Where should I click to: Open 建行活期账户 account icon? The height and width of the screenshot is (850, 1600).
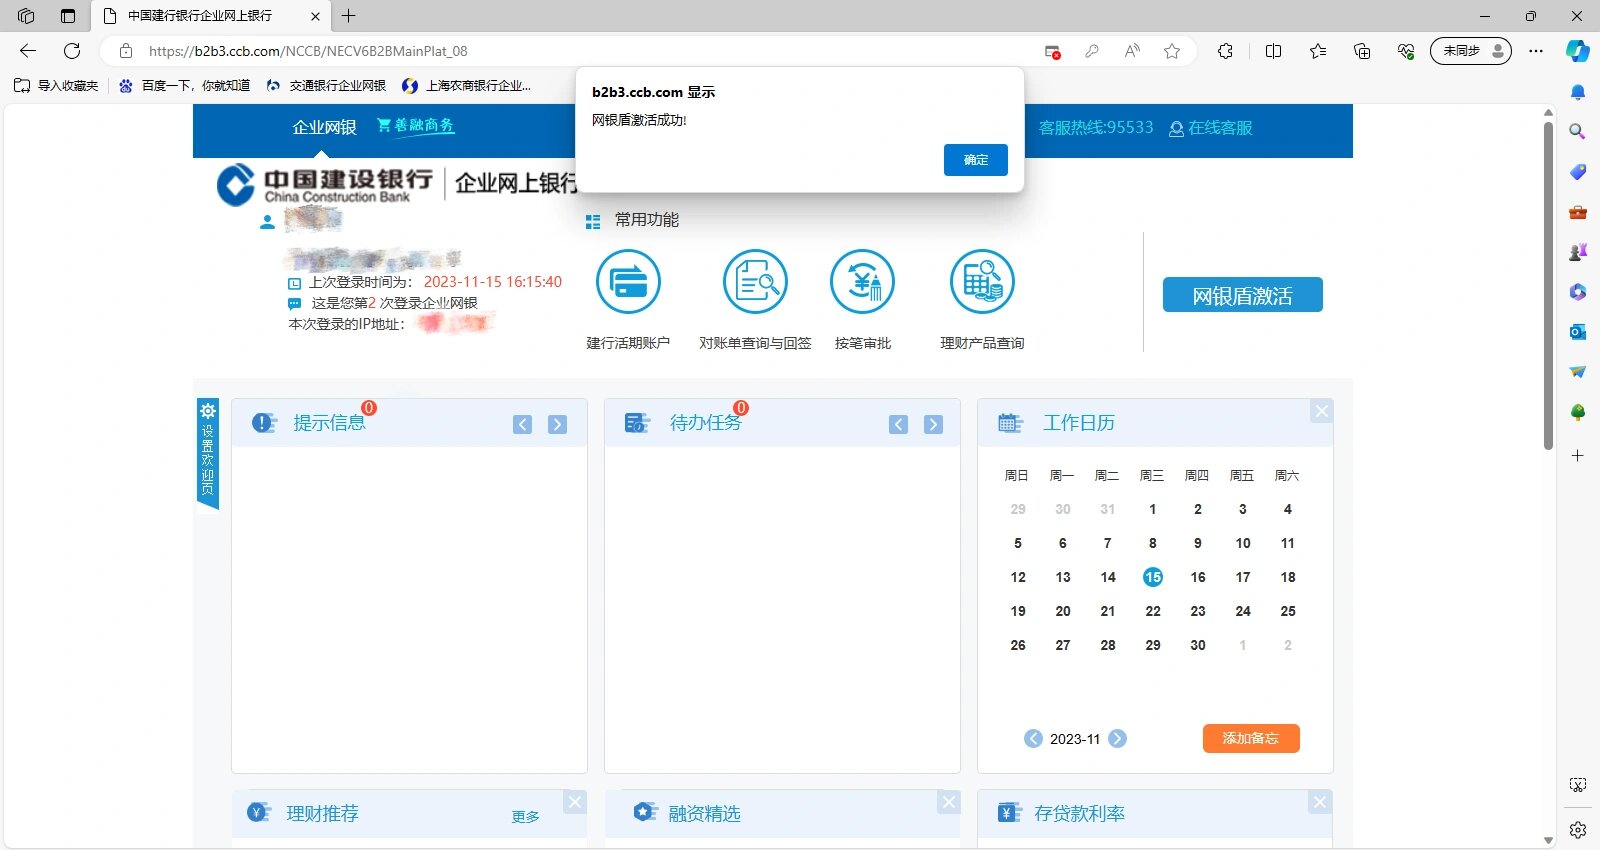click(x=628, y=282)
